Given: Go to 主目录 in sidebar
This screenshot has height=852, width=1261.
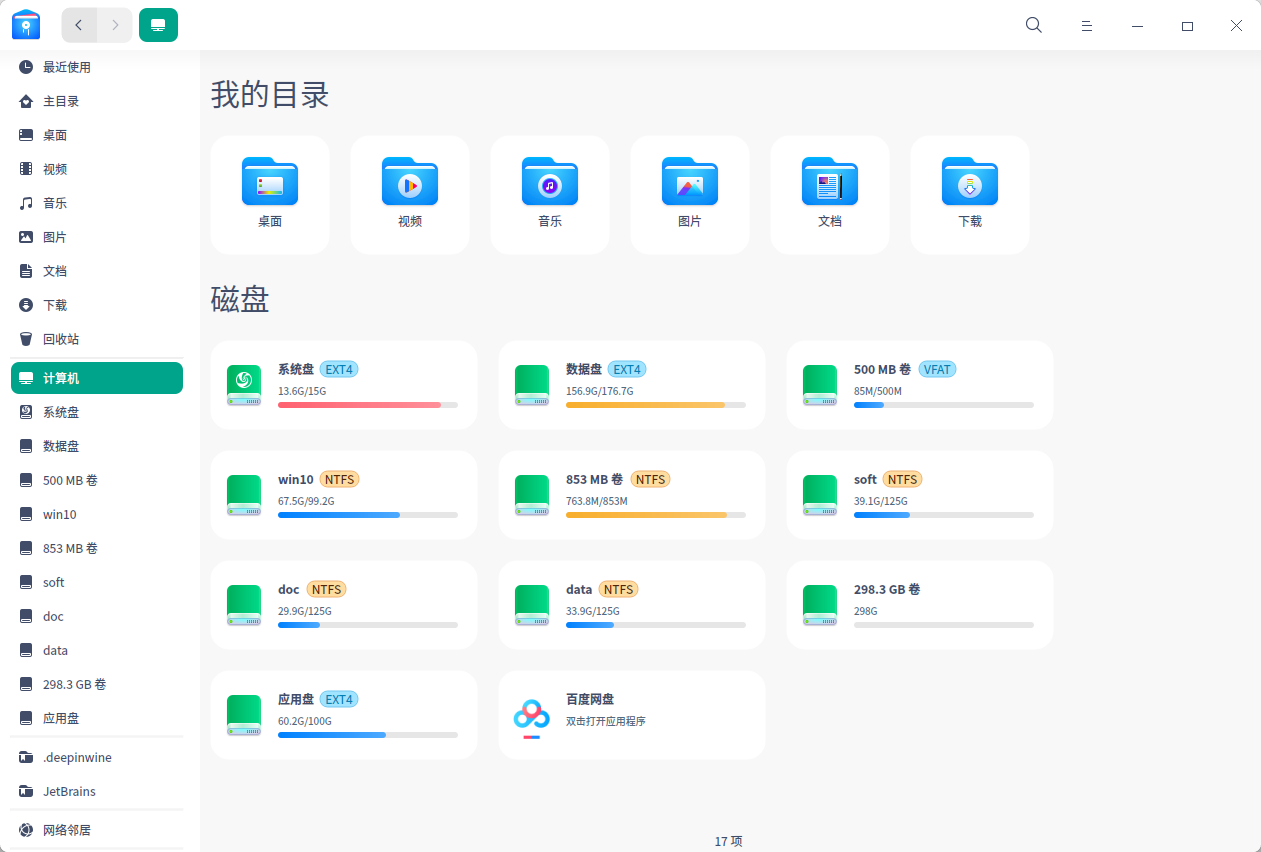Looking at the screenshot, I should tap(97, 101).
